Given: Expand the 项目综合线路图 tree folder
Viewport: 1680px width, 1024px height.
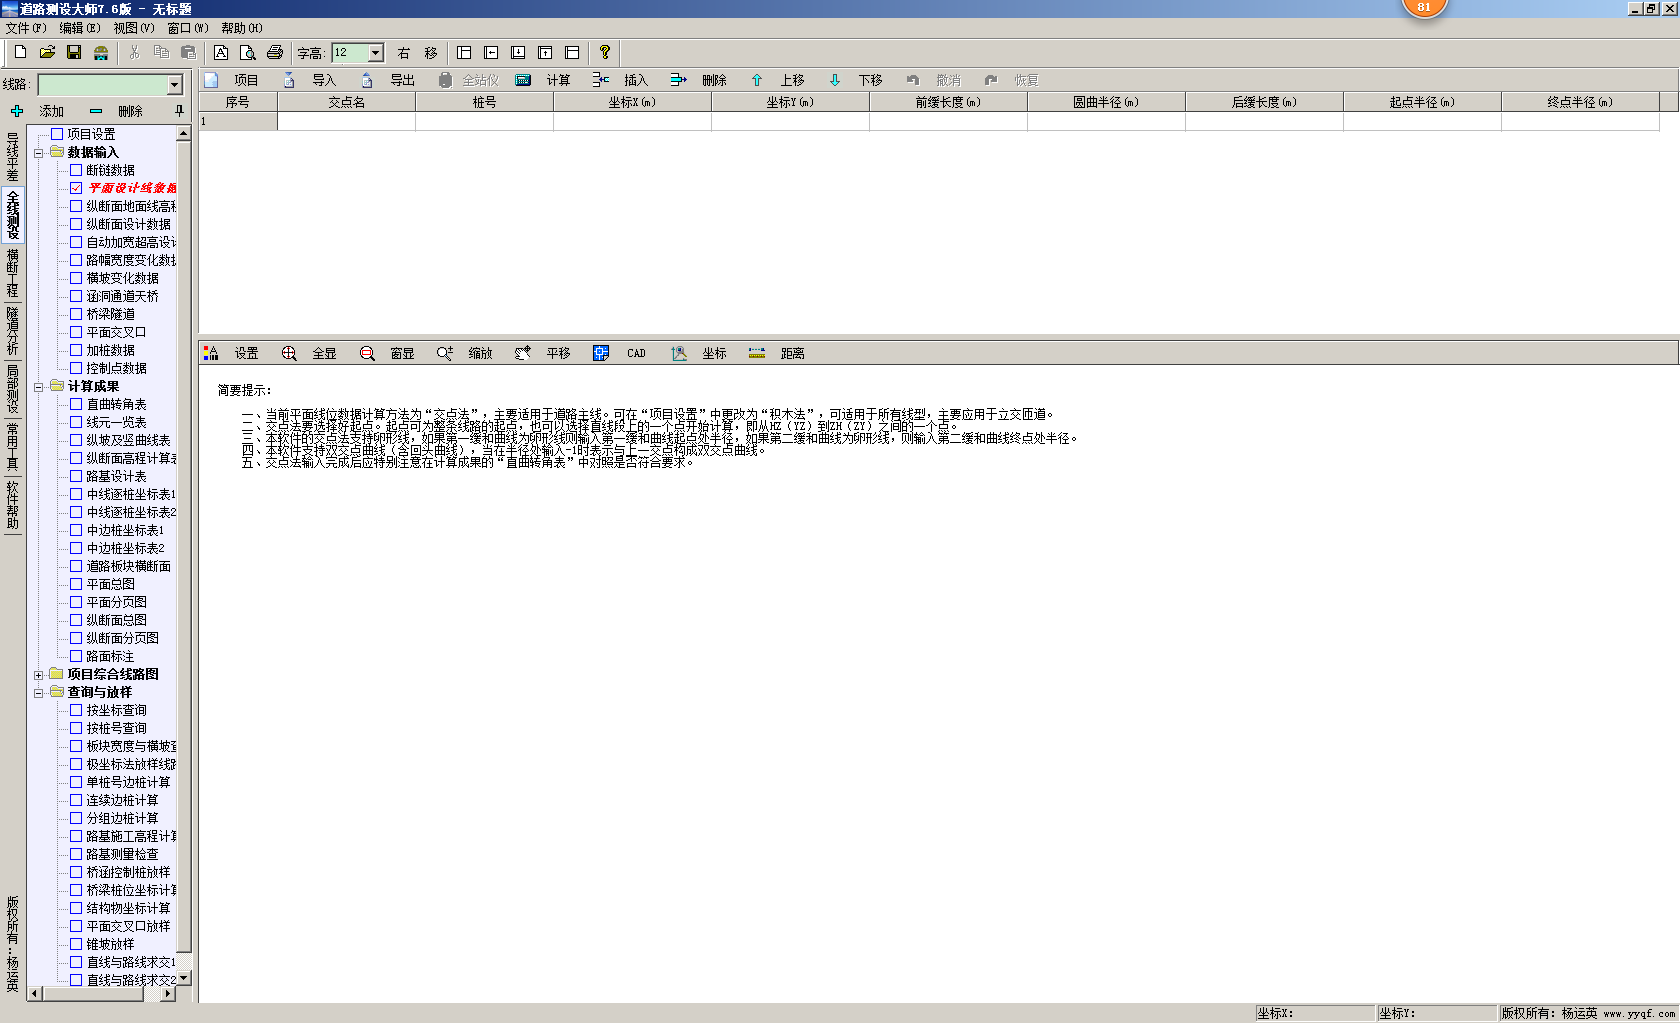Looking at the screenshot, I should (x=39, y=675).
